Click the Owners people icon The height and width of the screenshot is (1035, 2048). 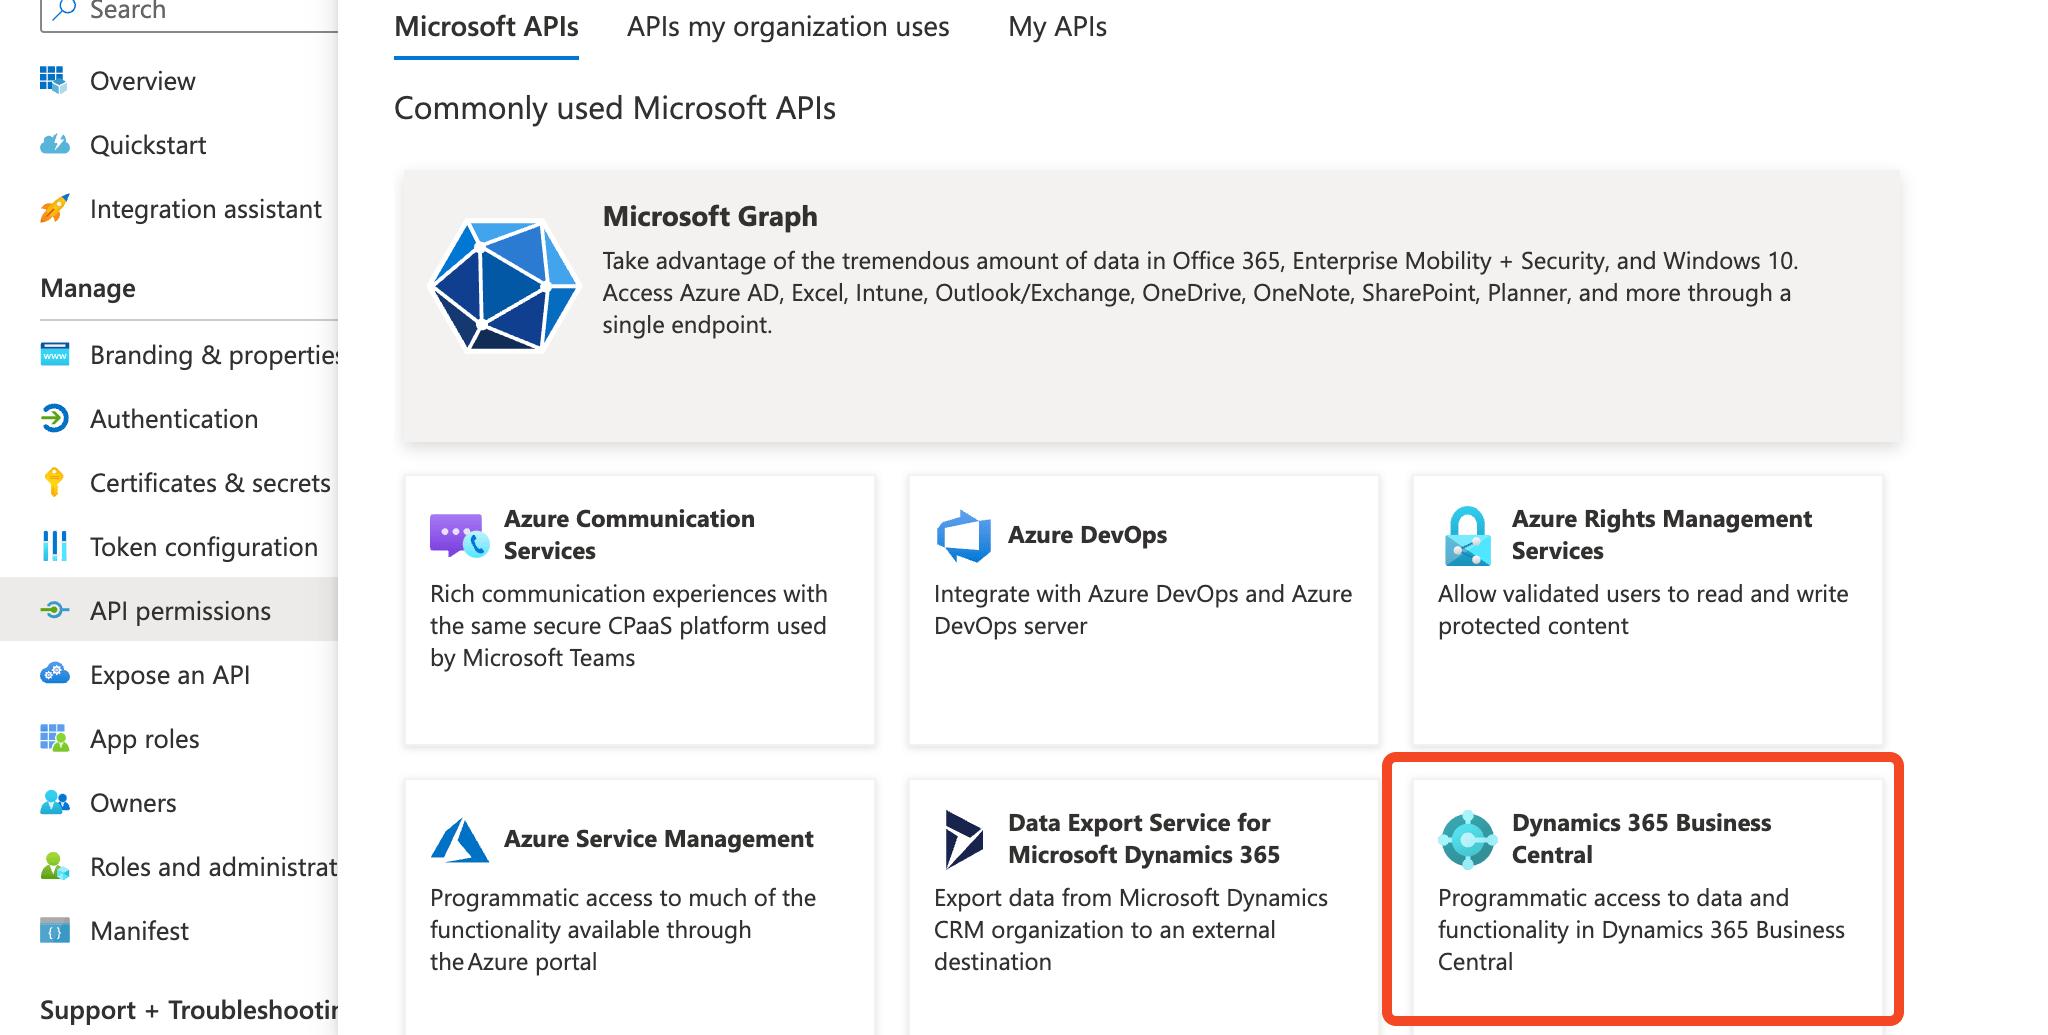[x=54, y=802]
